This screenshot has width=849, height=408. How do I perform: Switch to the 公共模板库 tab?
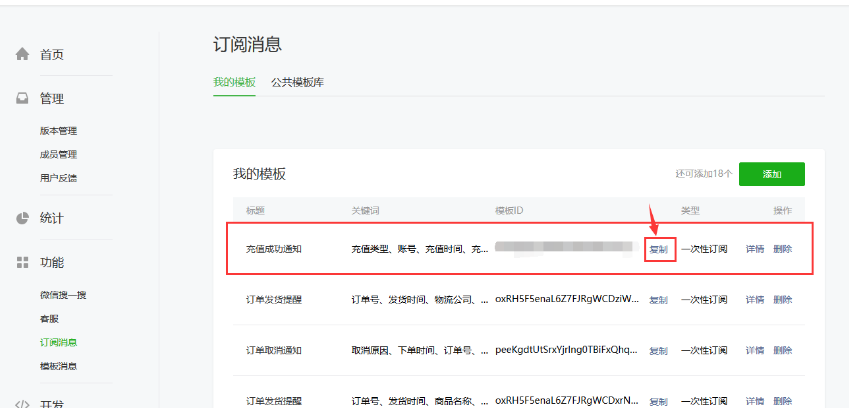[x=297, y=82]
